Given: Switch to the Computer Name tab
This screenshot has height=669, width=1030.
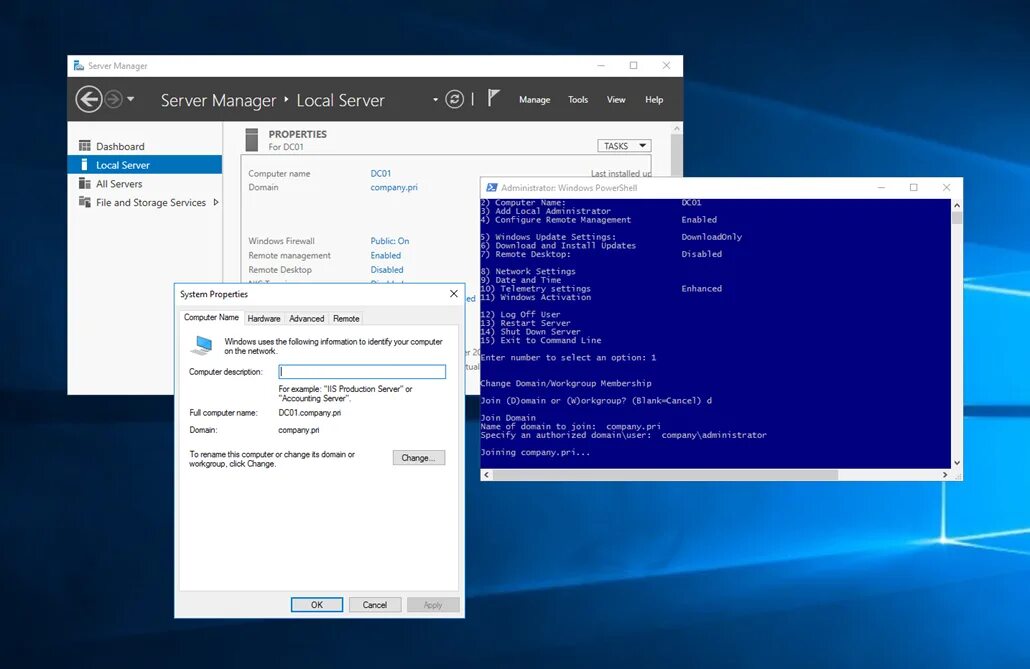Looking at the screenshot, I should (211, 317).
